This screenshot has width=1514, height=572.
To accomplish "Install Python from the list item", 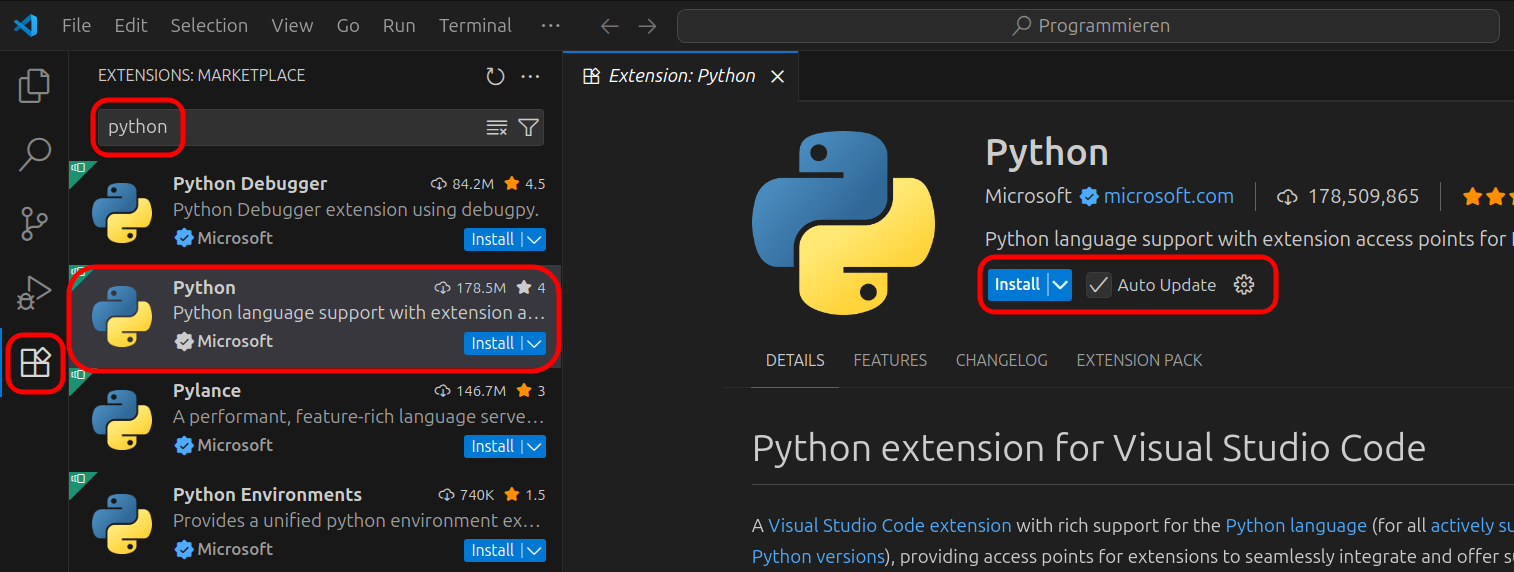I will click(493, 344).
